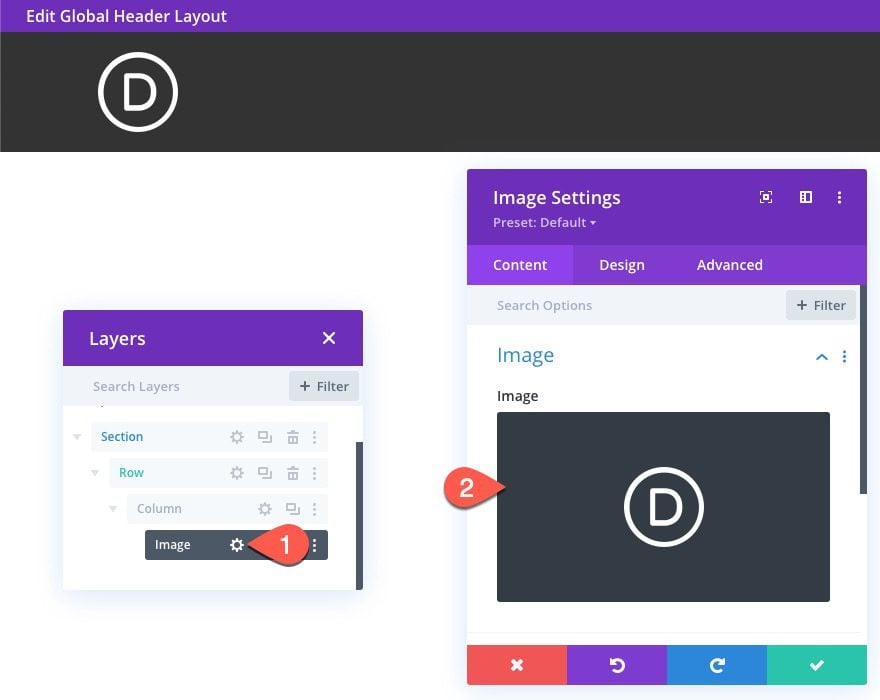The image size is (880, 700).
Task: Delete the Row layer with trash icon
Action: [292, 473]
